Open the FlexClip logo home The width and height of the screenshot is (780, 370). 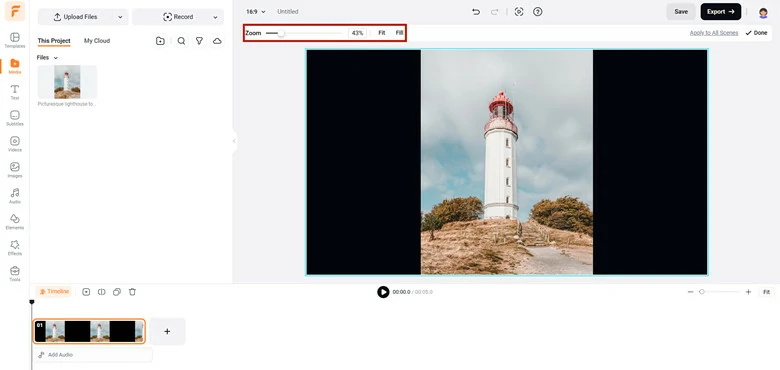(x=15, y=11)
